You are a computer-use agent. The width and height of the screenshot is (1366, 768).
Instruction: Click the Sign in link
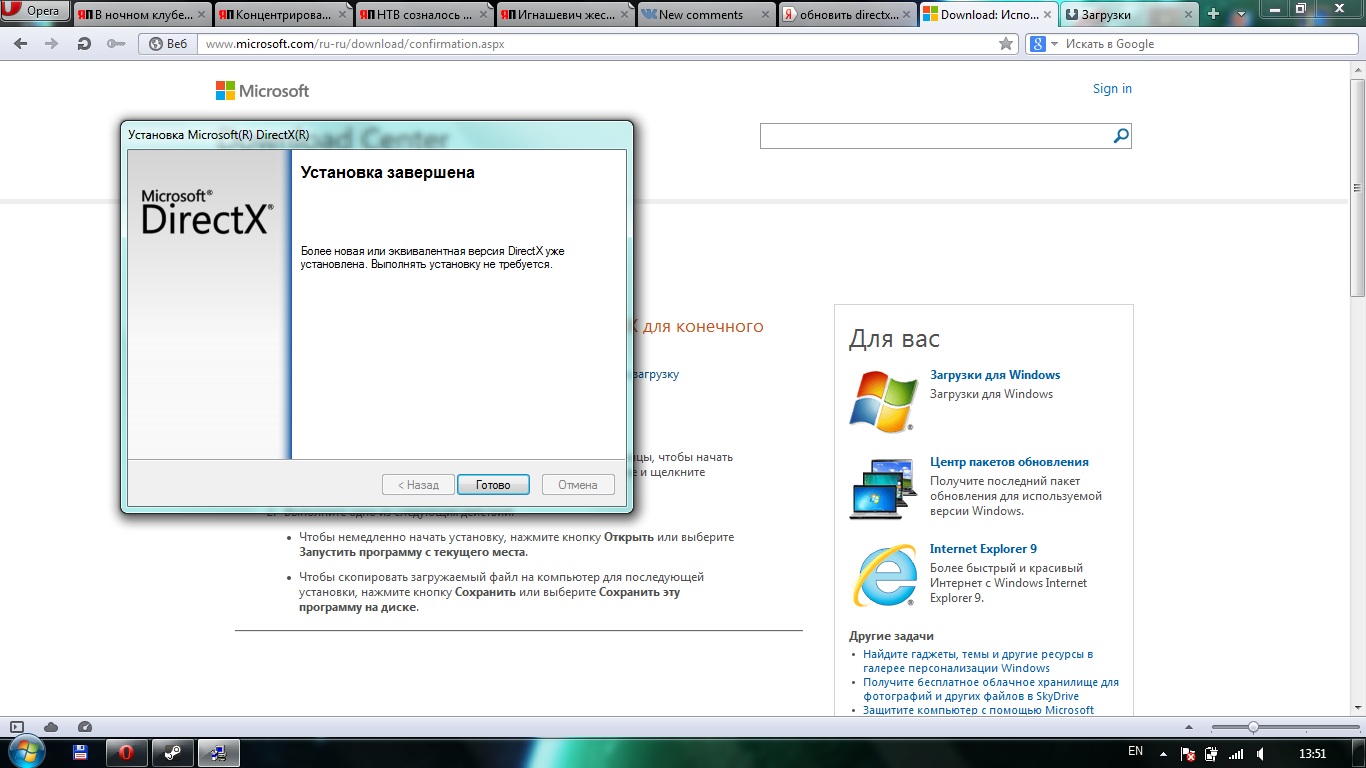[x=1112, y=89]
